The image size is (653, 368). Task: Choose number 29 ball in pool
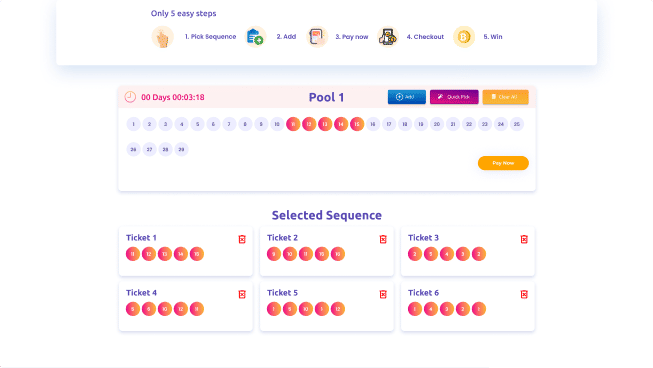(182, 149)
